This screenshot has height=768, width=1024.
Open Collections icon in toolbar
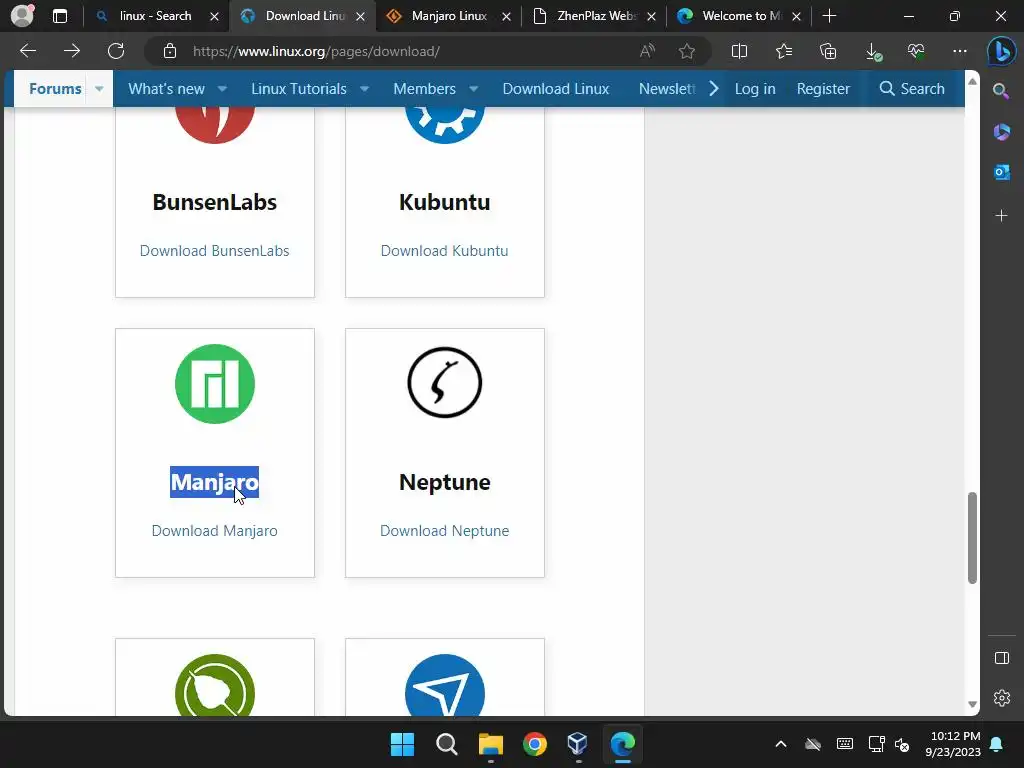click(827, 51)
